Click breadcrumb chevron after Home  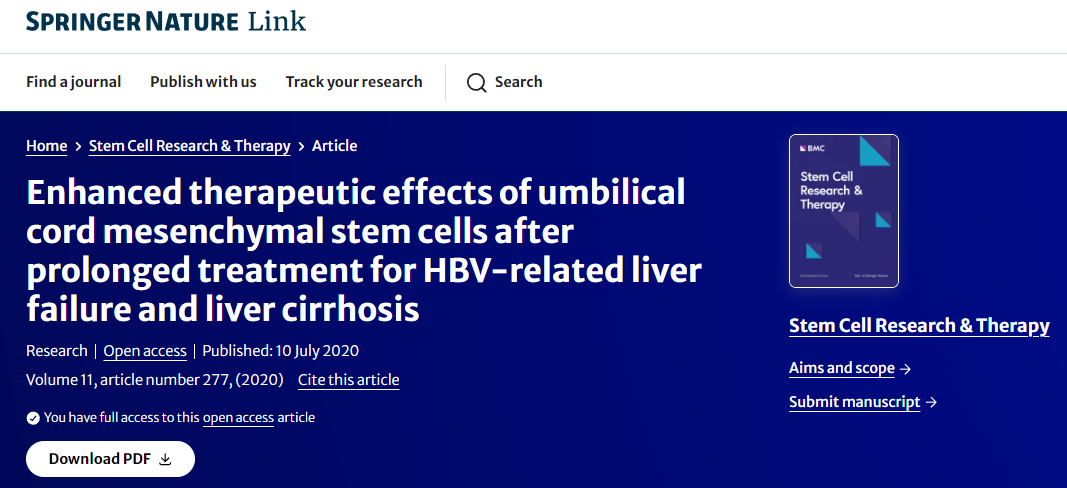point(78,147)
